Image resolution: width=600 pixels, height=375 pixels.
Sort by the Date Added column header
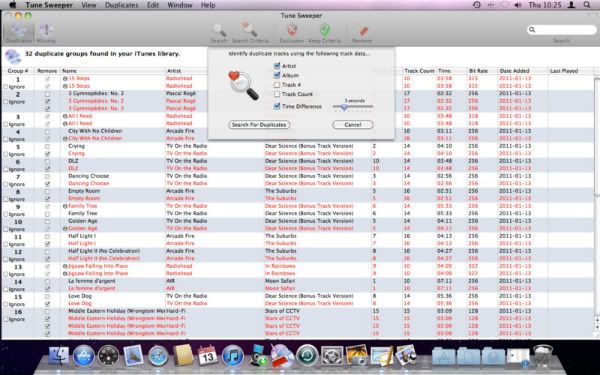coord(523,71)
